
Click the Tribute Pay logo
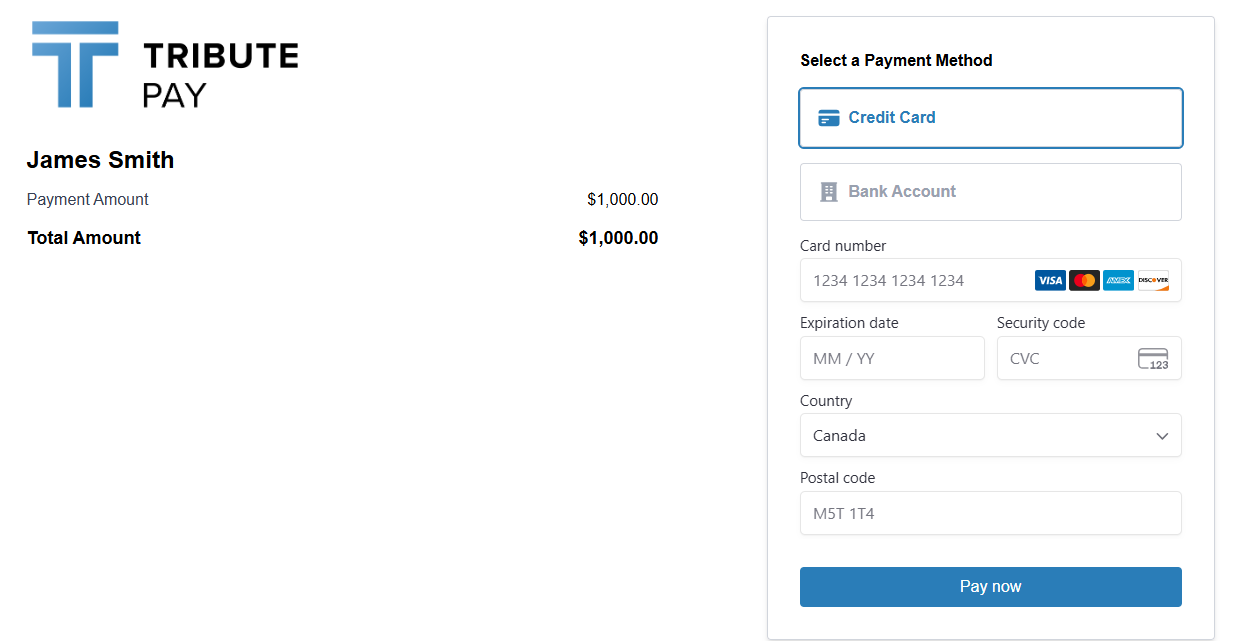pyautogui.click(x=165, y=65)
